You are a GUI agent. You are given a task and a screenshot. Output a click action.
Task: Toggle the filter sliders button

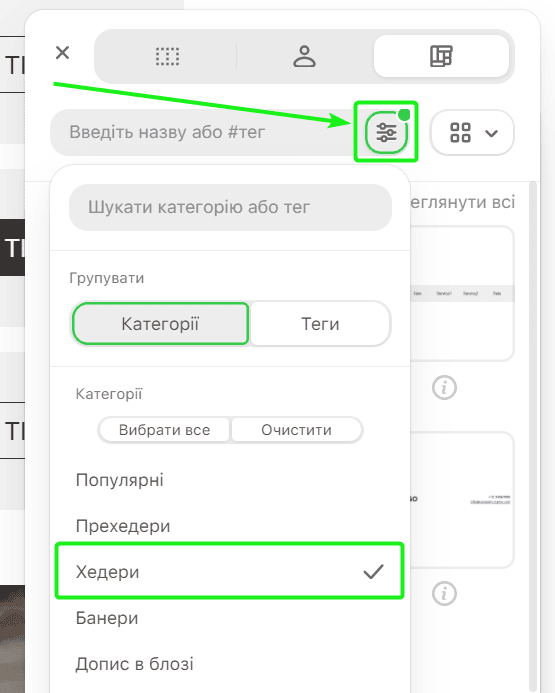pyautogui.click(x=386, y=132)
